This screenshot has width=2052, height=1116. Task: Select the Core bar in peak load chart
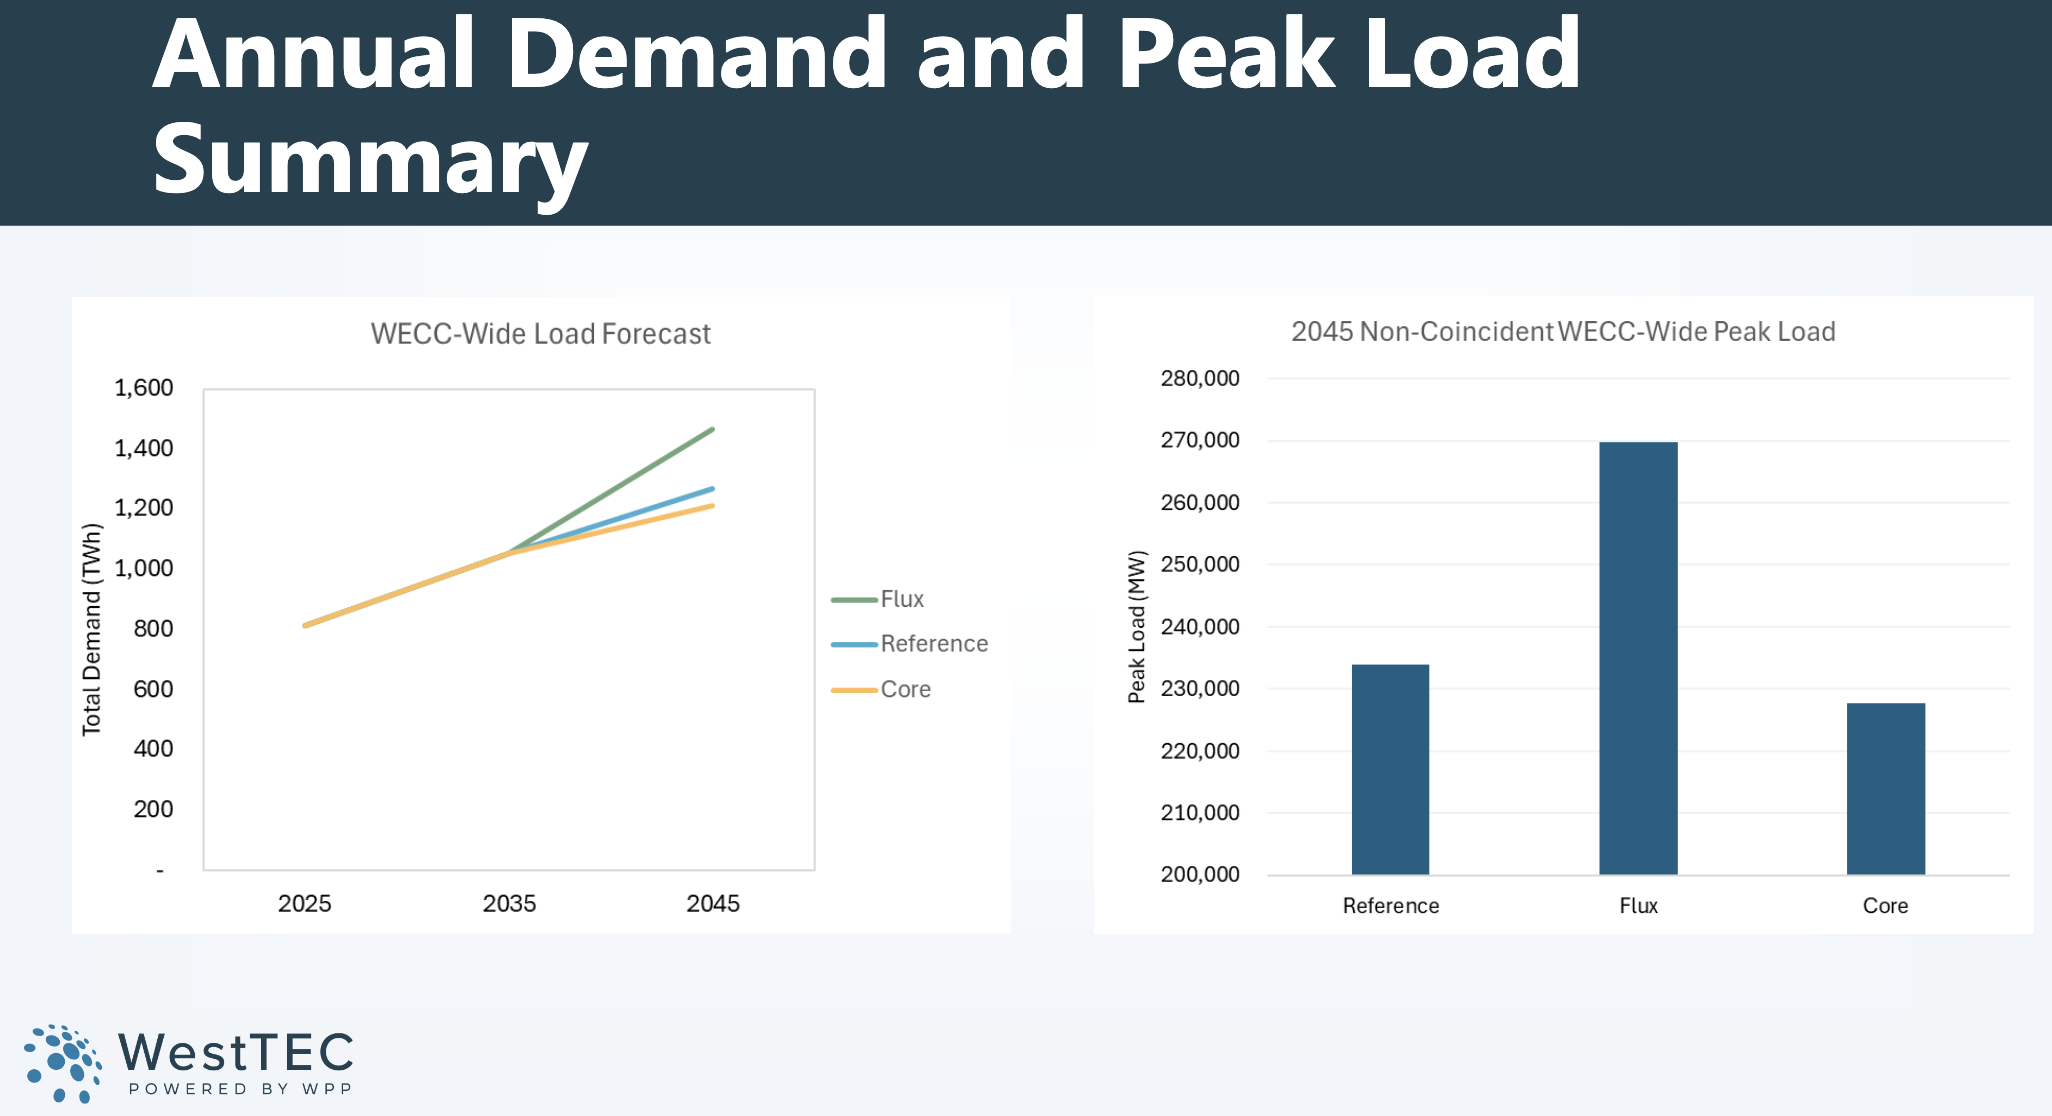click(x=1885, y=788)
